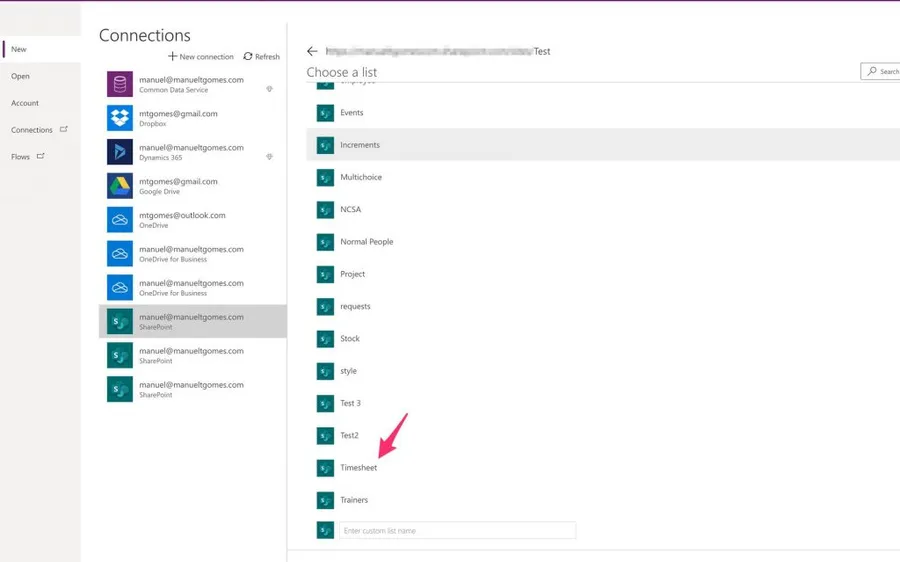
Task: Click the premium diamond icon beside Dynamics 365
Action: coord(269,157)
